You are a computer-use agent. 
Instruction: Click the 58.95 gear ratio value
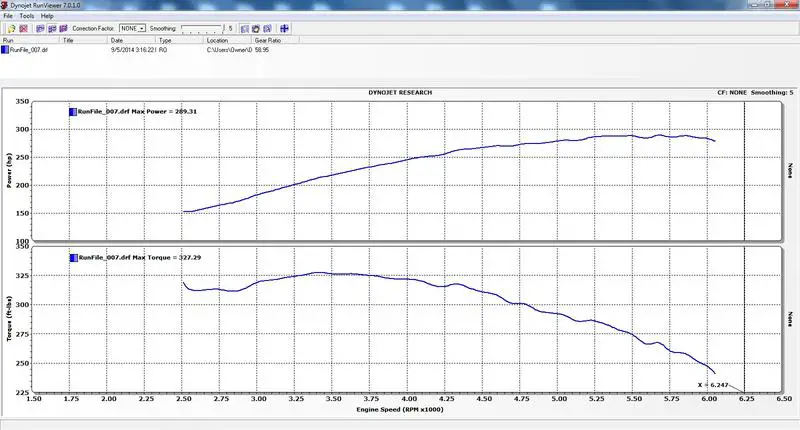click(x=262, y=50)
